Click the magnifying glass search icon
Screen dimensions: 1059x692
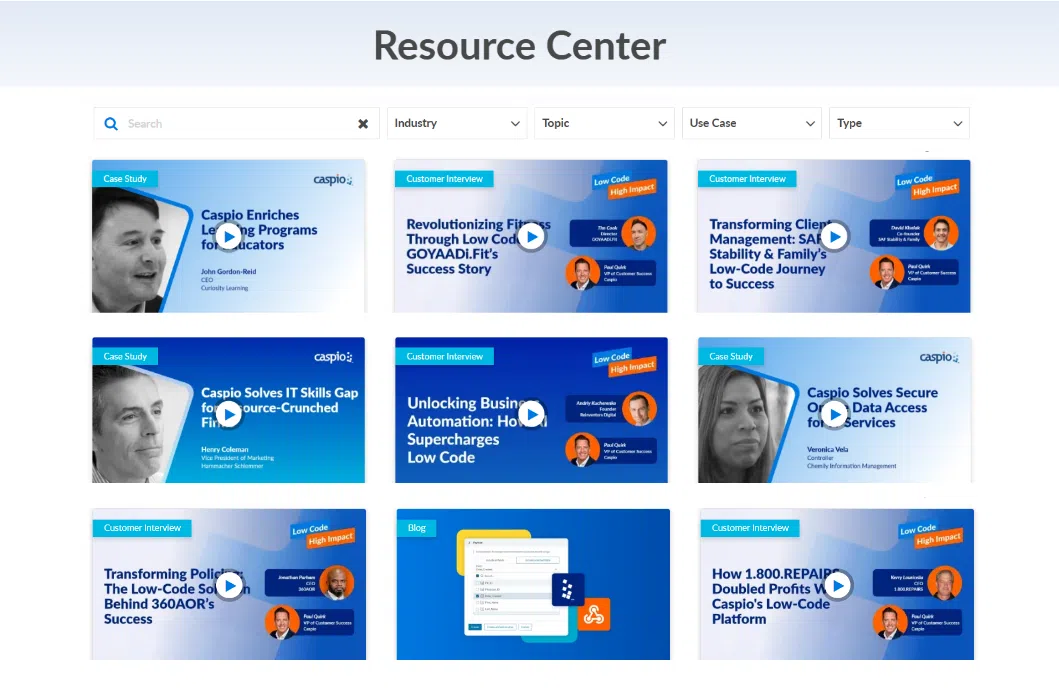click(111, 124)
